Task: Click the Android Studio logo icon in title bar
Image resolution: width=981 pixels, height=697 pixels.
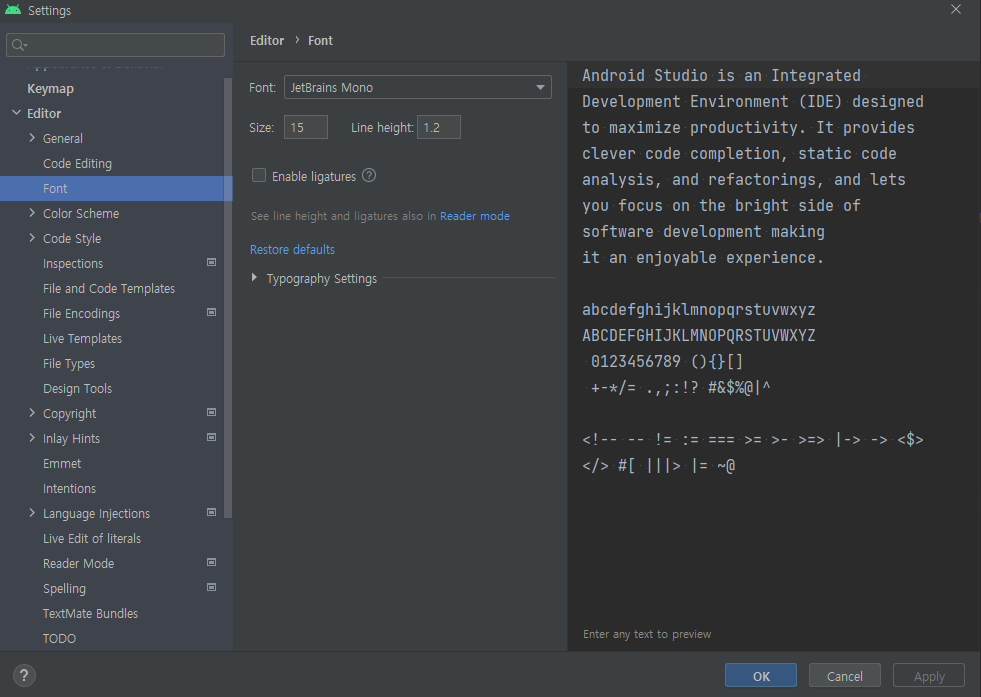Action: pos(13,10)
